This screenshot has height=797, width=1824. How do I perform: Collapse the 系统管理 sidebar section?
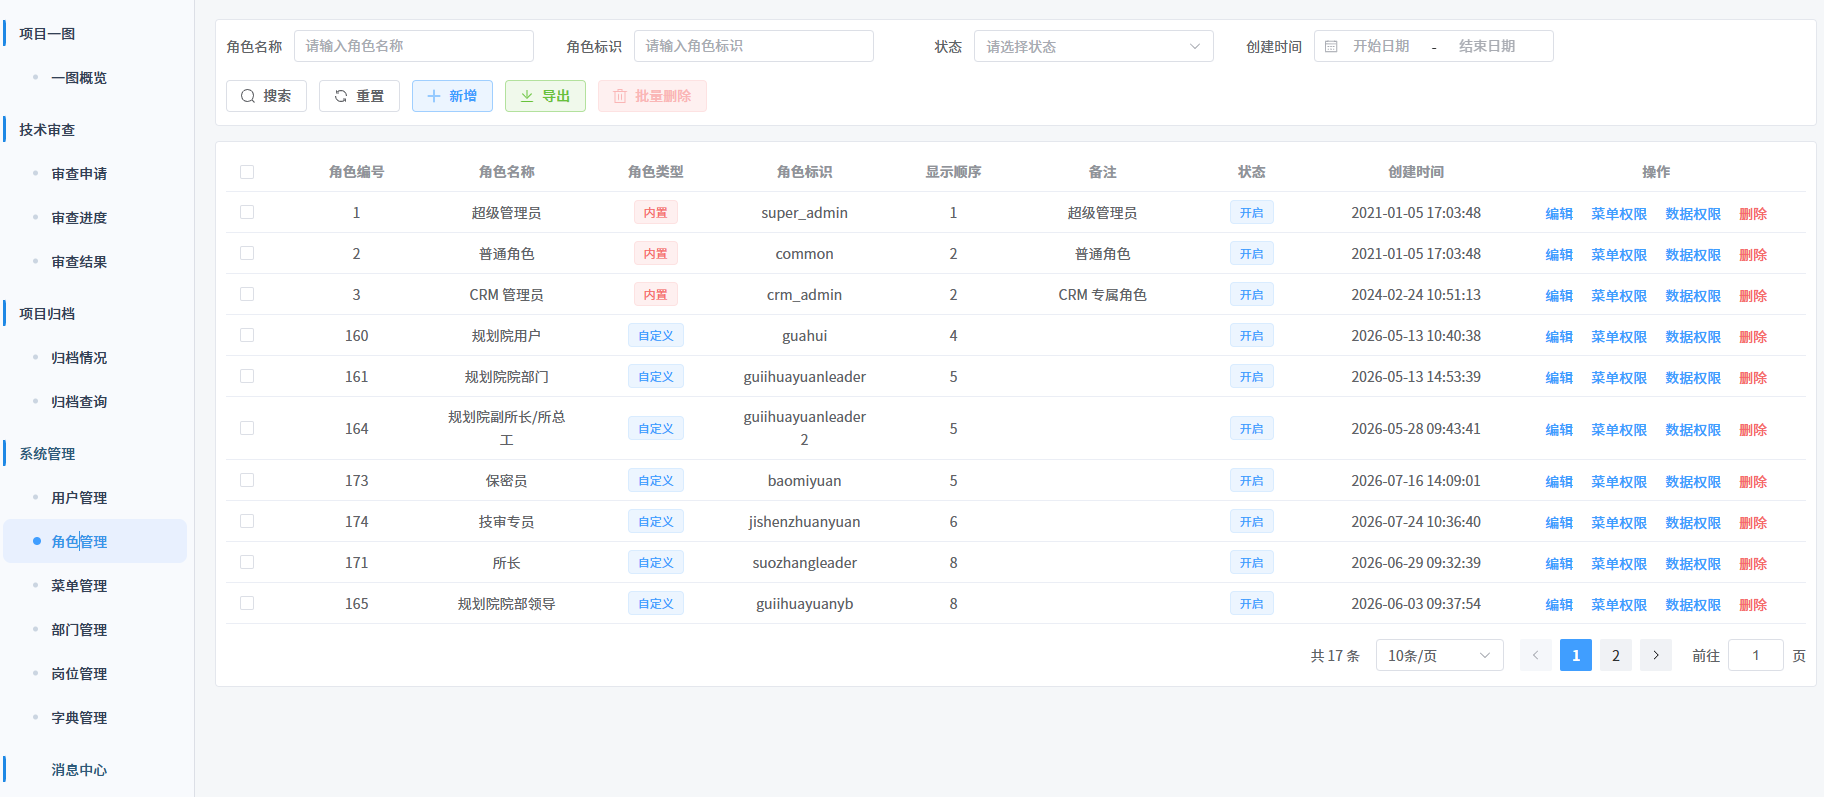click(47, 454)
